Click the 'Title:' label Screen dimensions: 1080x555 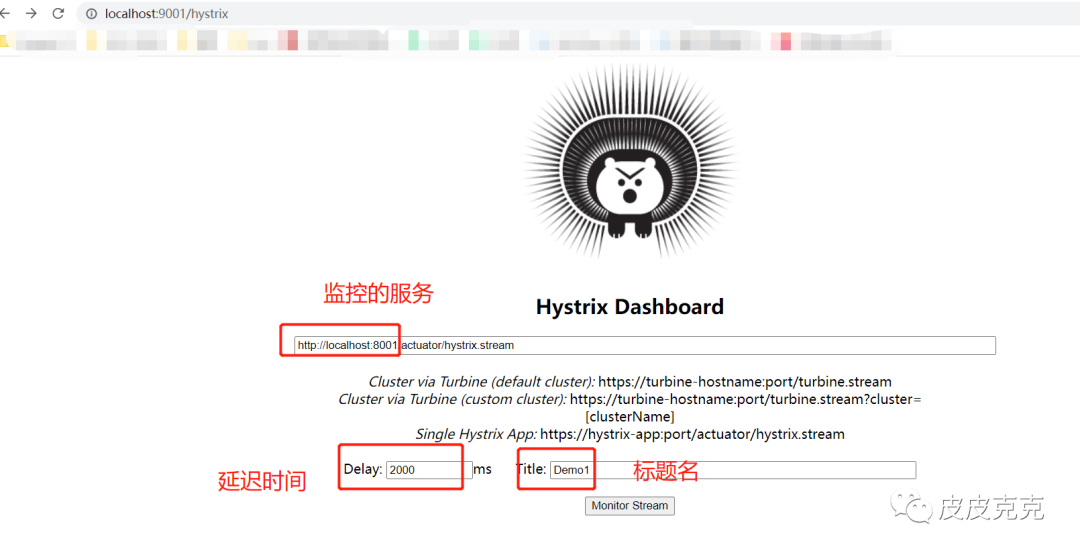[x=530, y=469]
